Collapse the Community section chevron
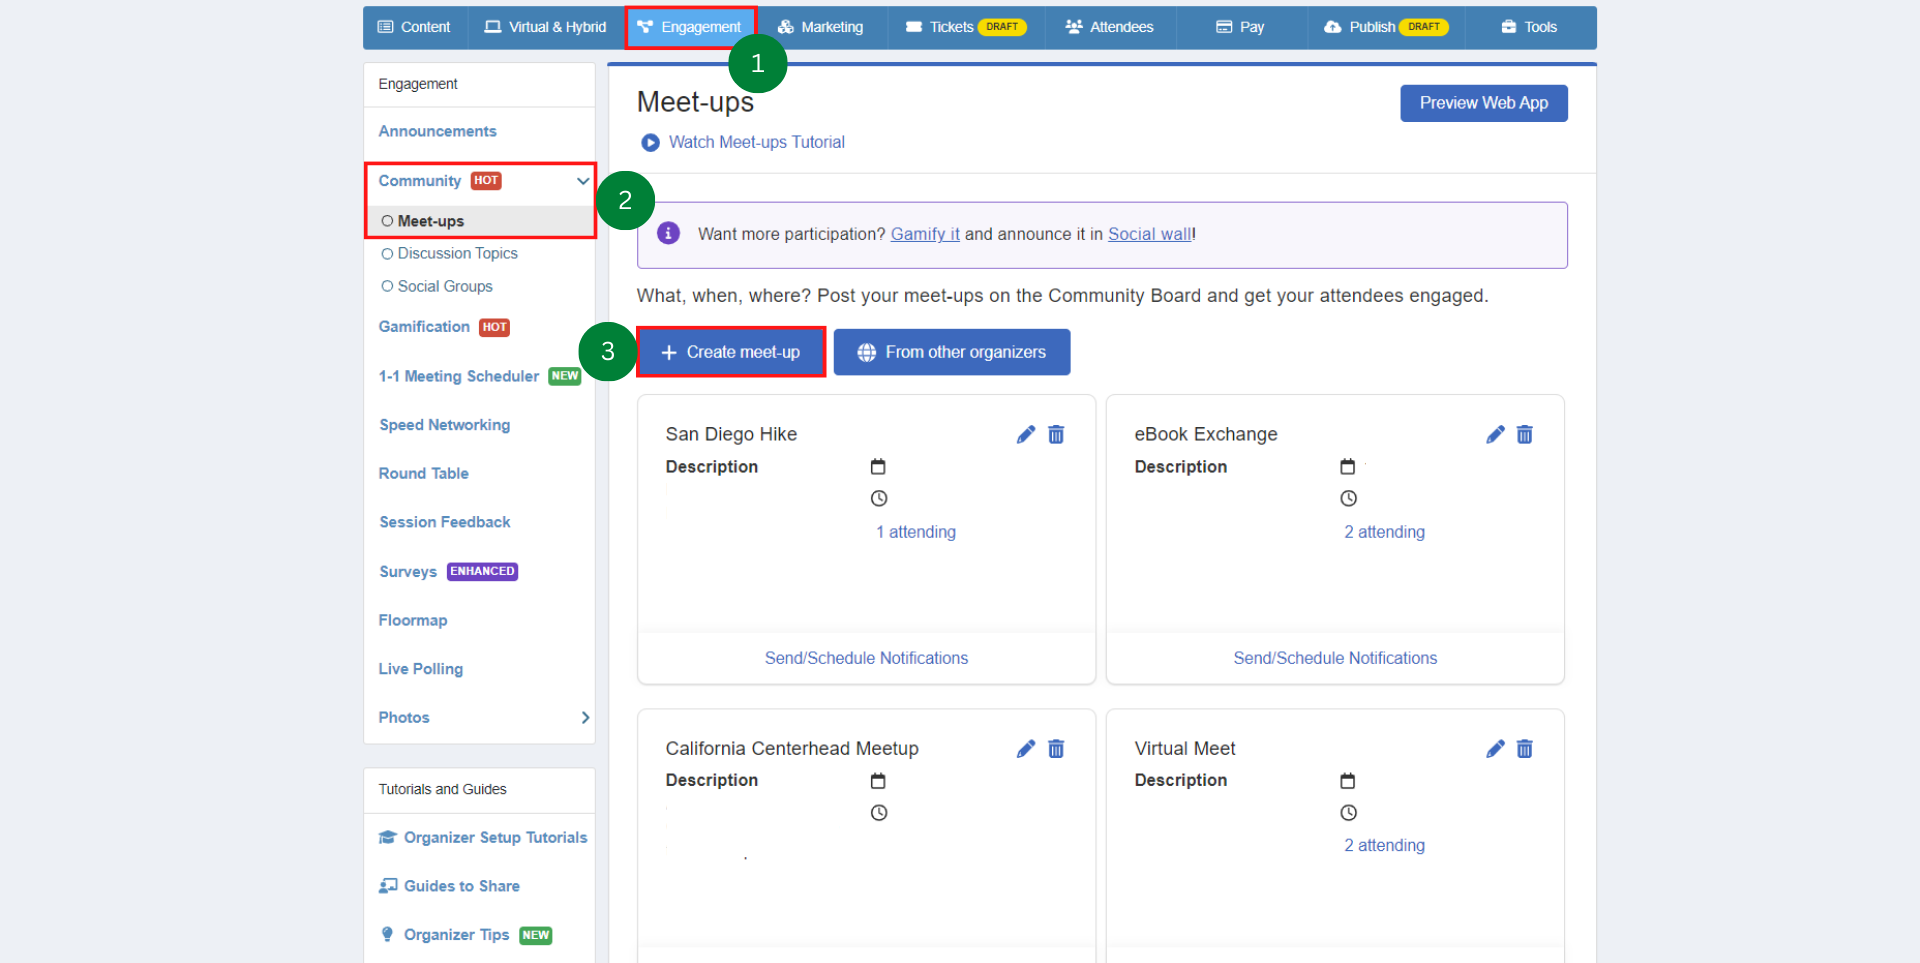The image size is (1920, 963). (x=583, y=181)
